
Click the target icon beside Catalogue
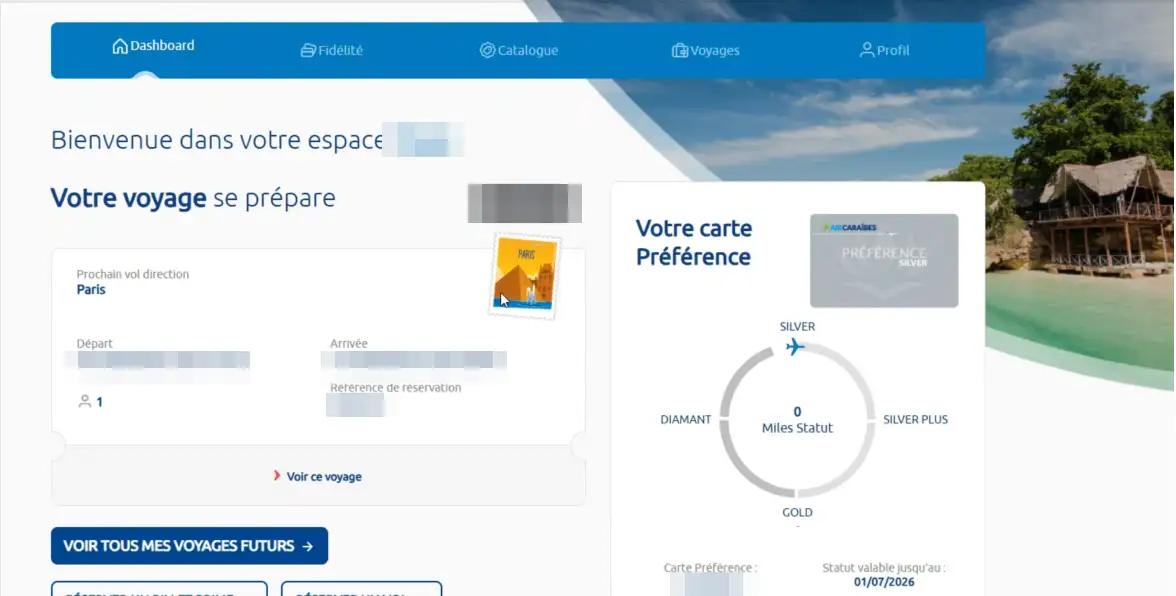(488, 50)
